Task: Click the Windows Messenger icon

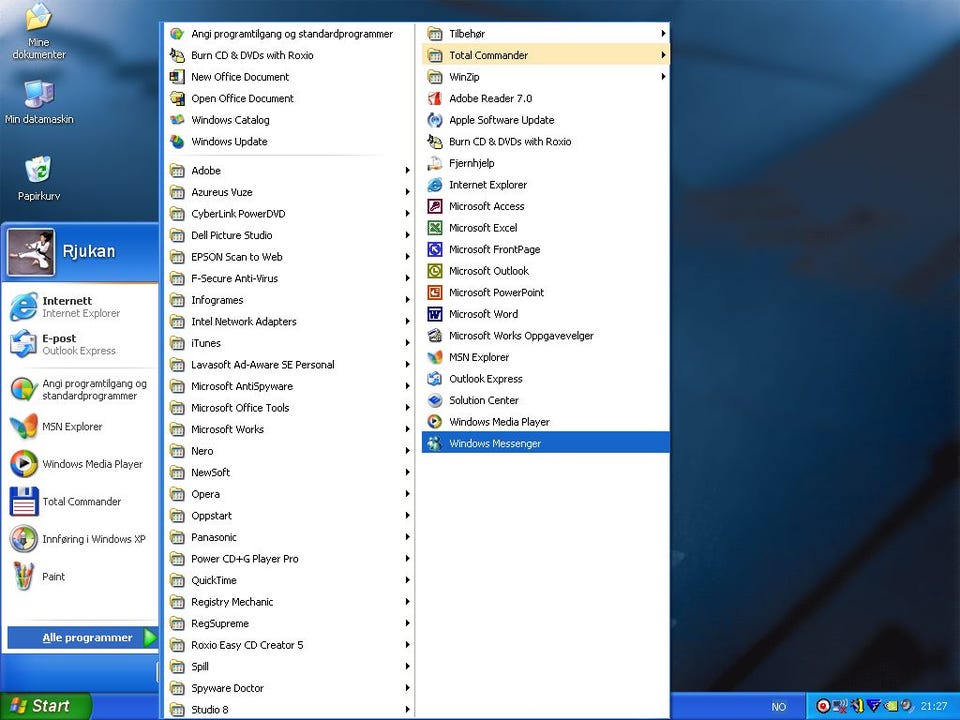Action: [x=435, y=443]
